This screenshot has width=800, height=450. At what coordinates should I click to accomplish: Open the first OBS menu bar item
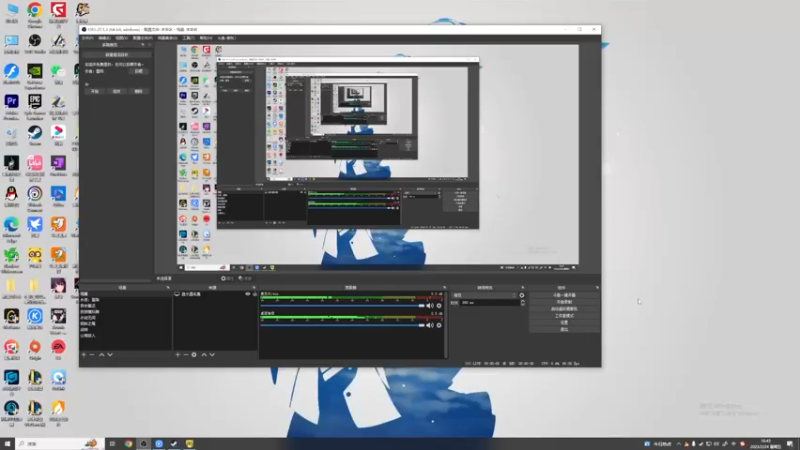[88, 38]
